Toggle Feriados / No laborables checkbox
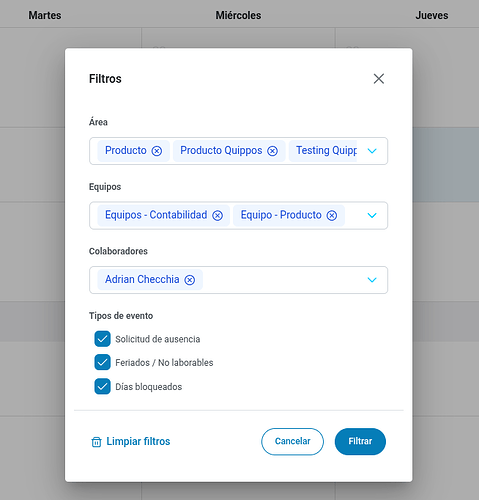 102,362
